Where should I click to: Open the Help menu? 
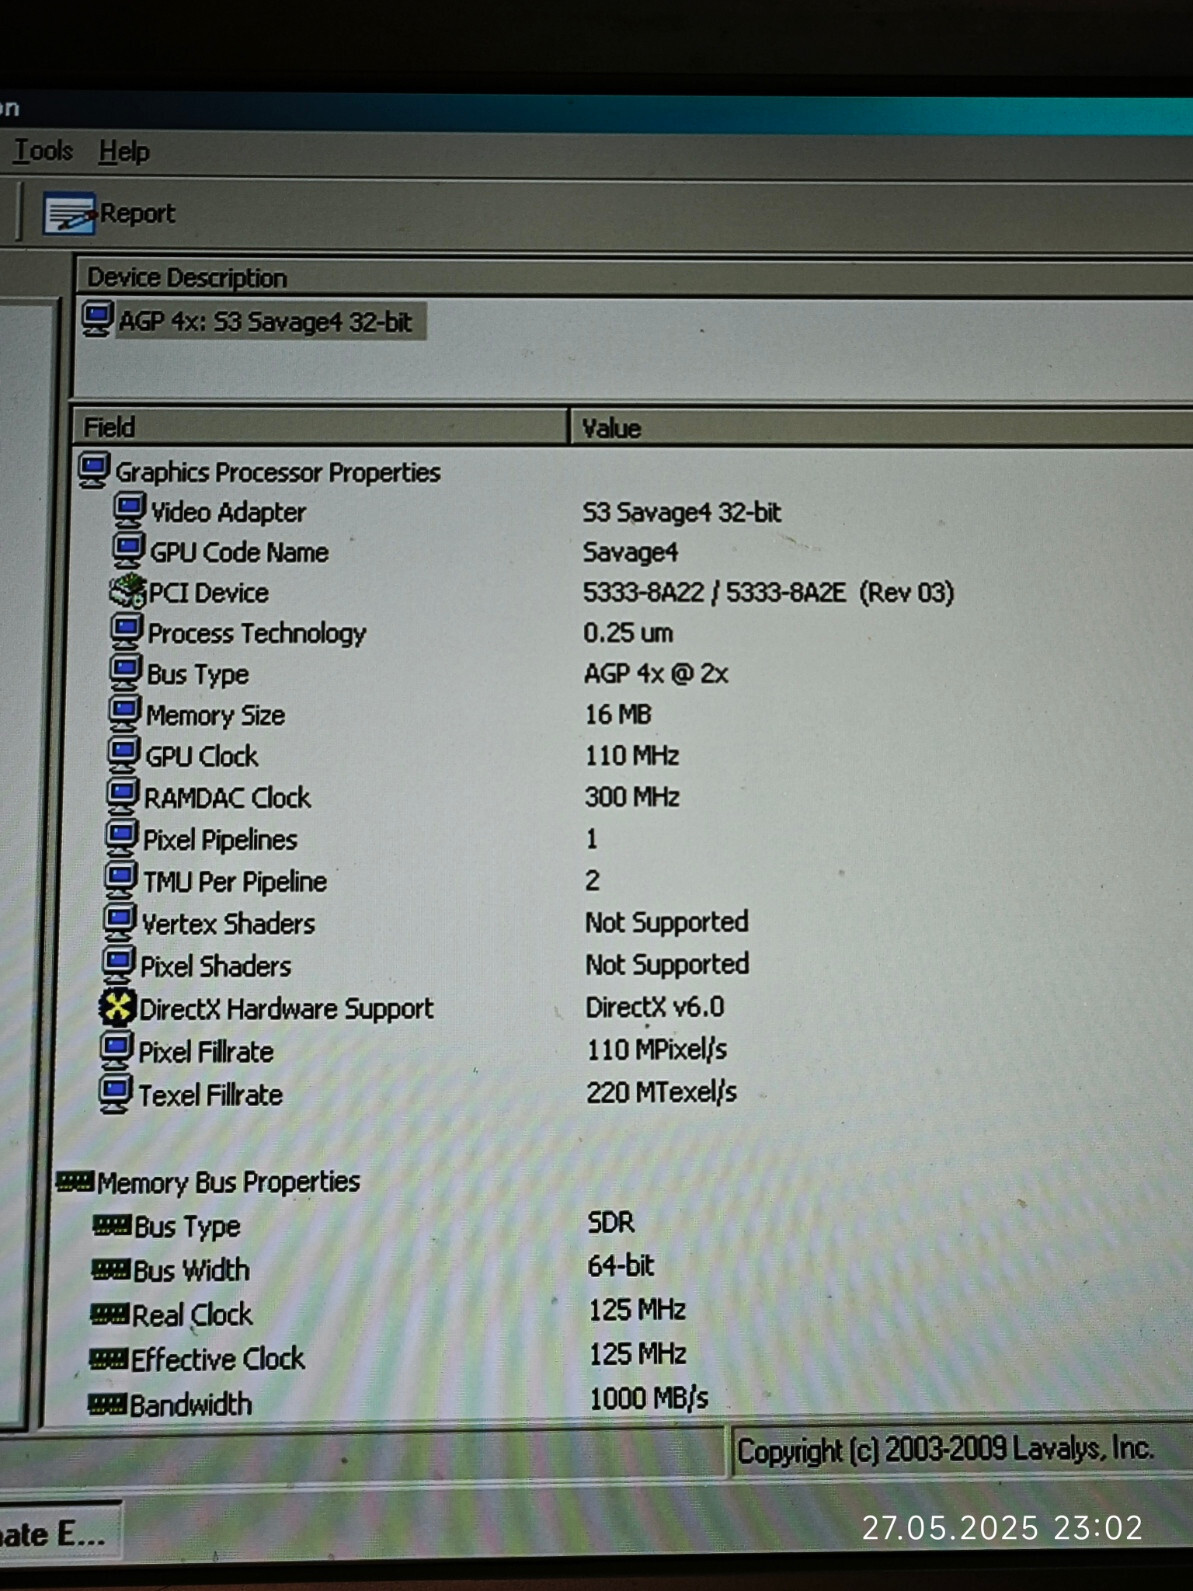[124, 152]
